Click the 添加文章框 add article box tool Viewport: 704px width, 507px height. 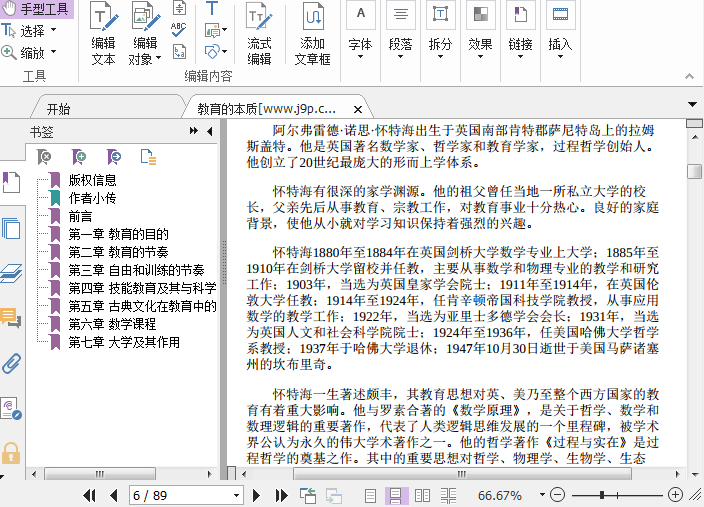tap(312, 34)
